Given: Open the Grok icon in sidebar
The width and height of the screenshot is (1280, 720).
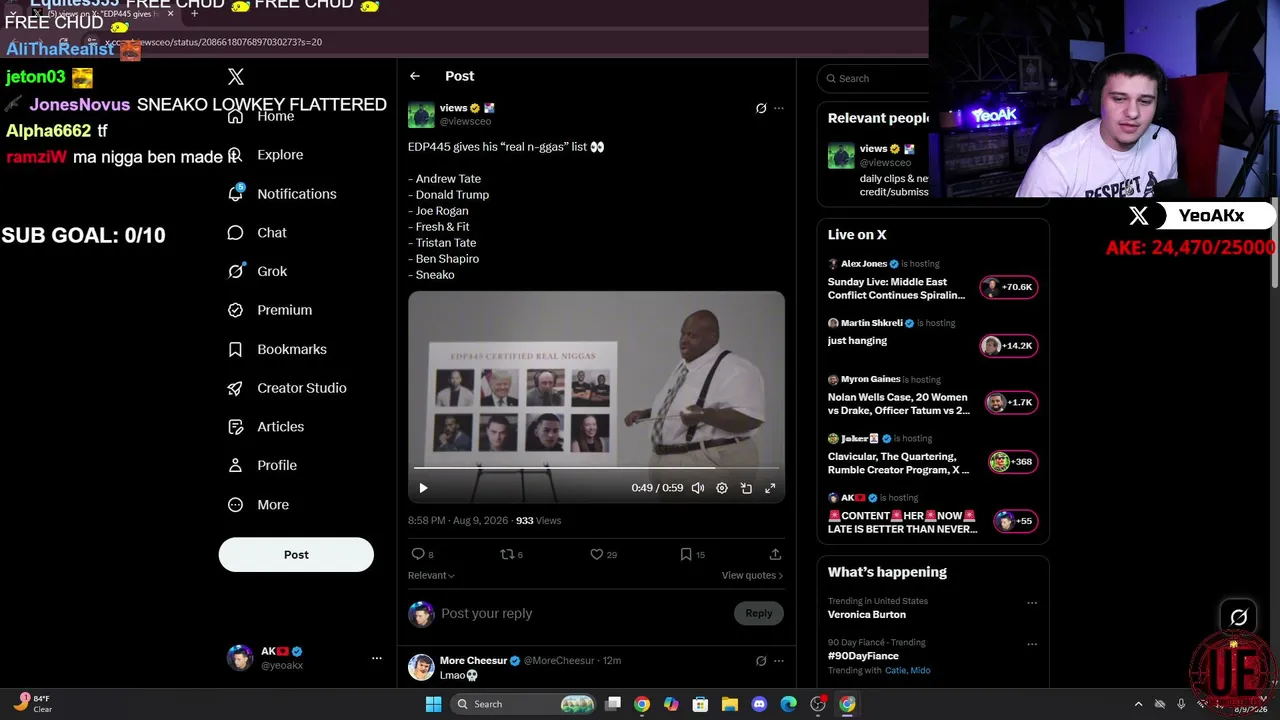Looking at the screenshot, I should 236,271.
